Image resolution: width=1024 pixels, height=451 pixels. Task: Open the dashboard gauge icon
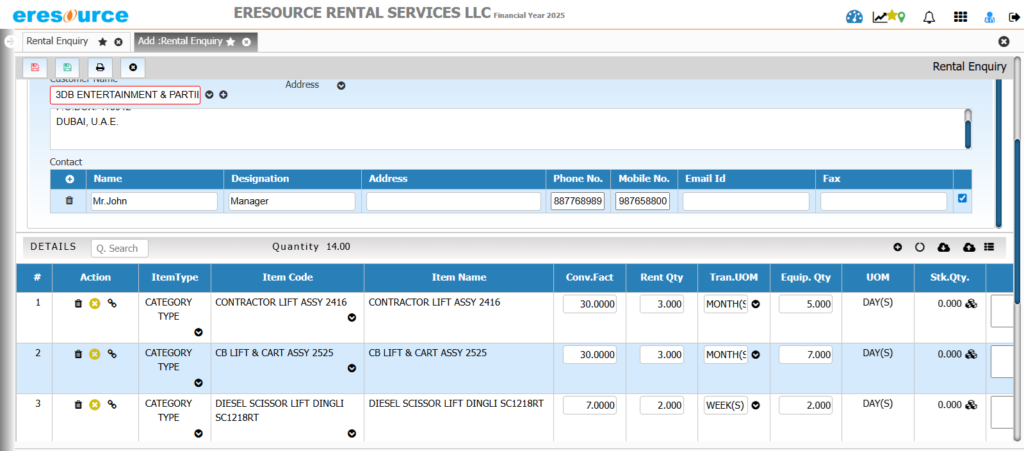click(x=853, y=16)
